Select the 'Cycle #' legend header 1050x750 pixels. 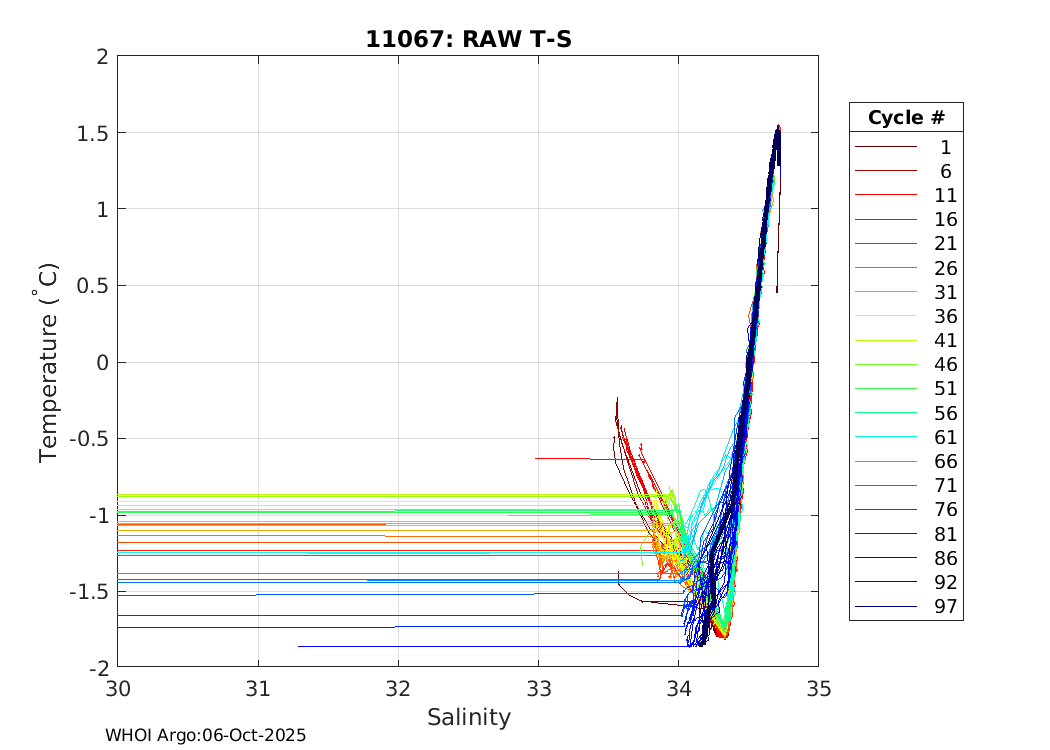(x=905, y=117)
